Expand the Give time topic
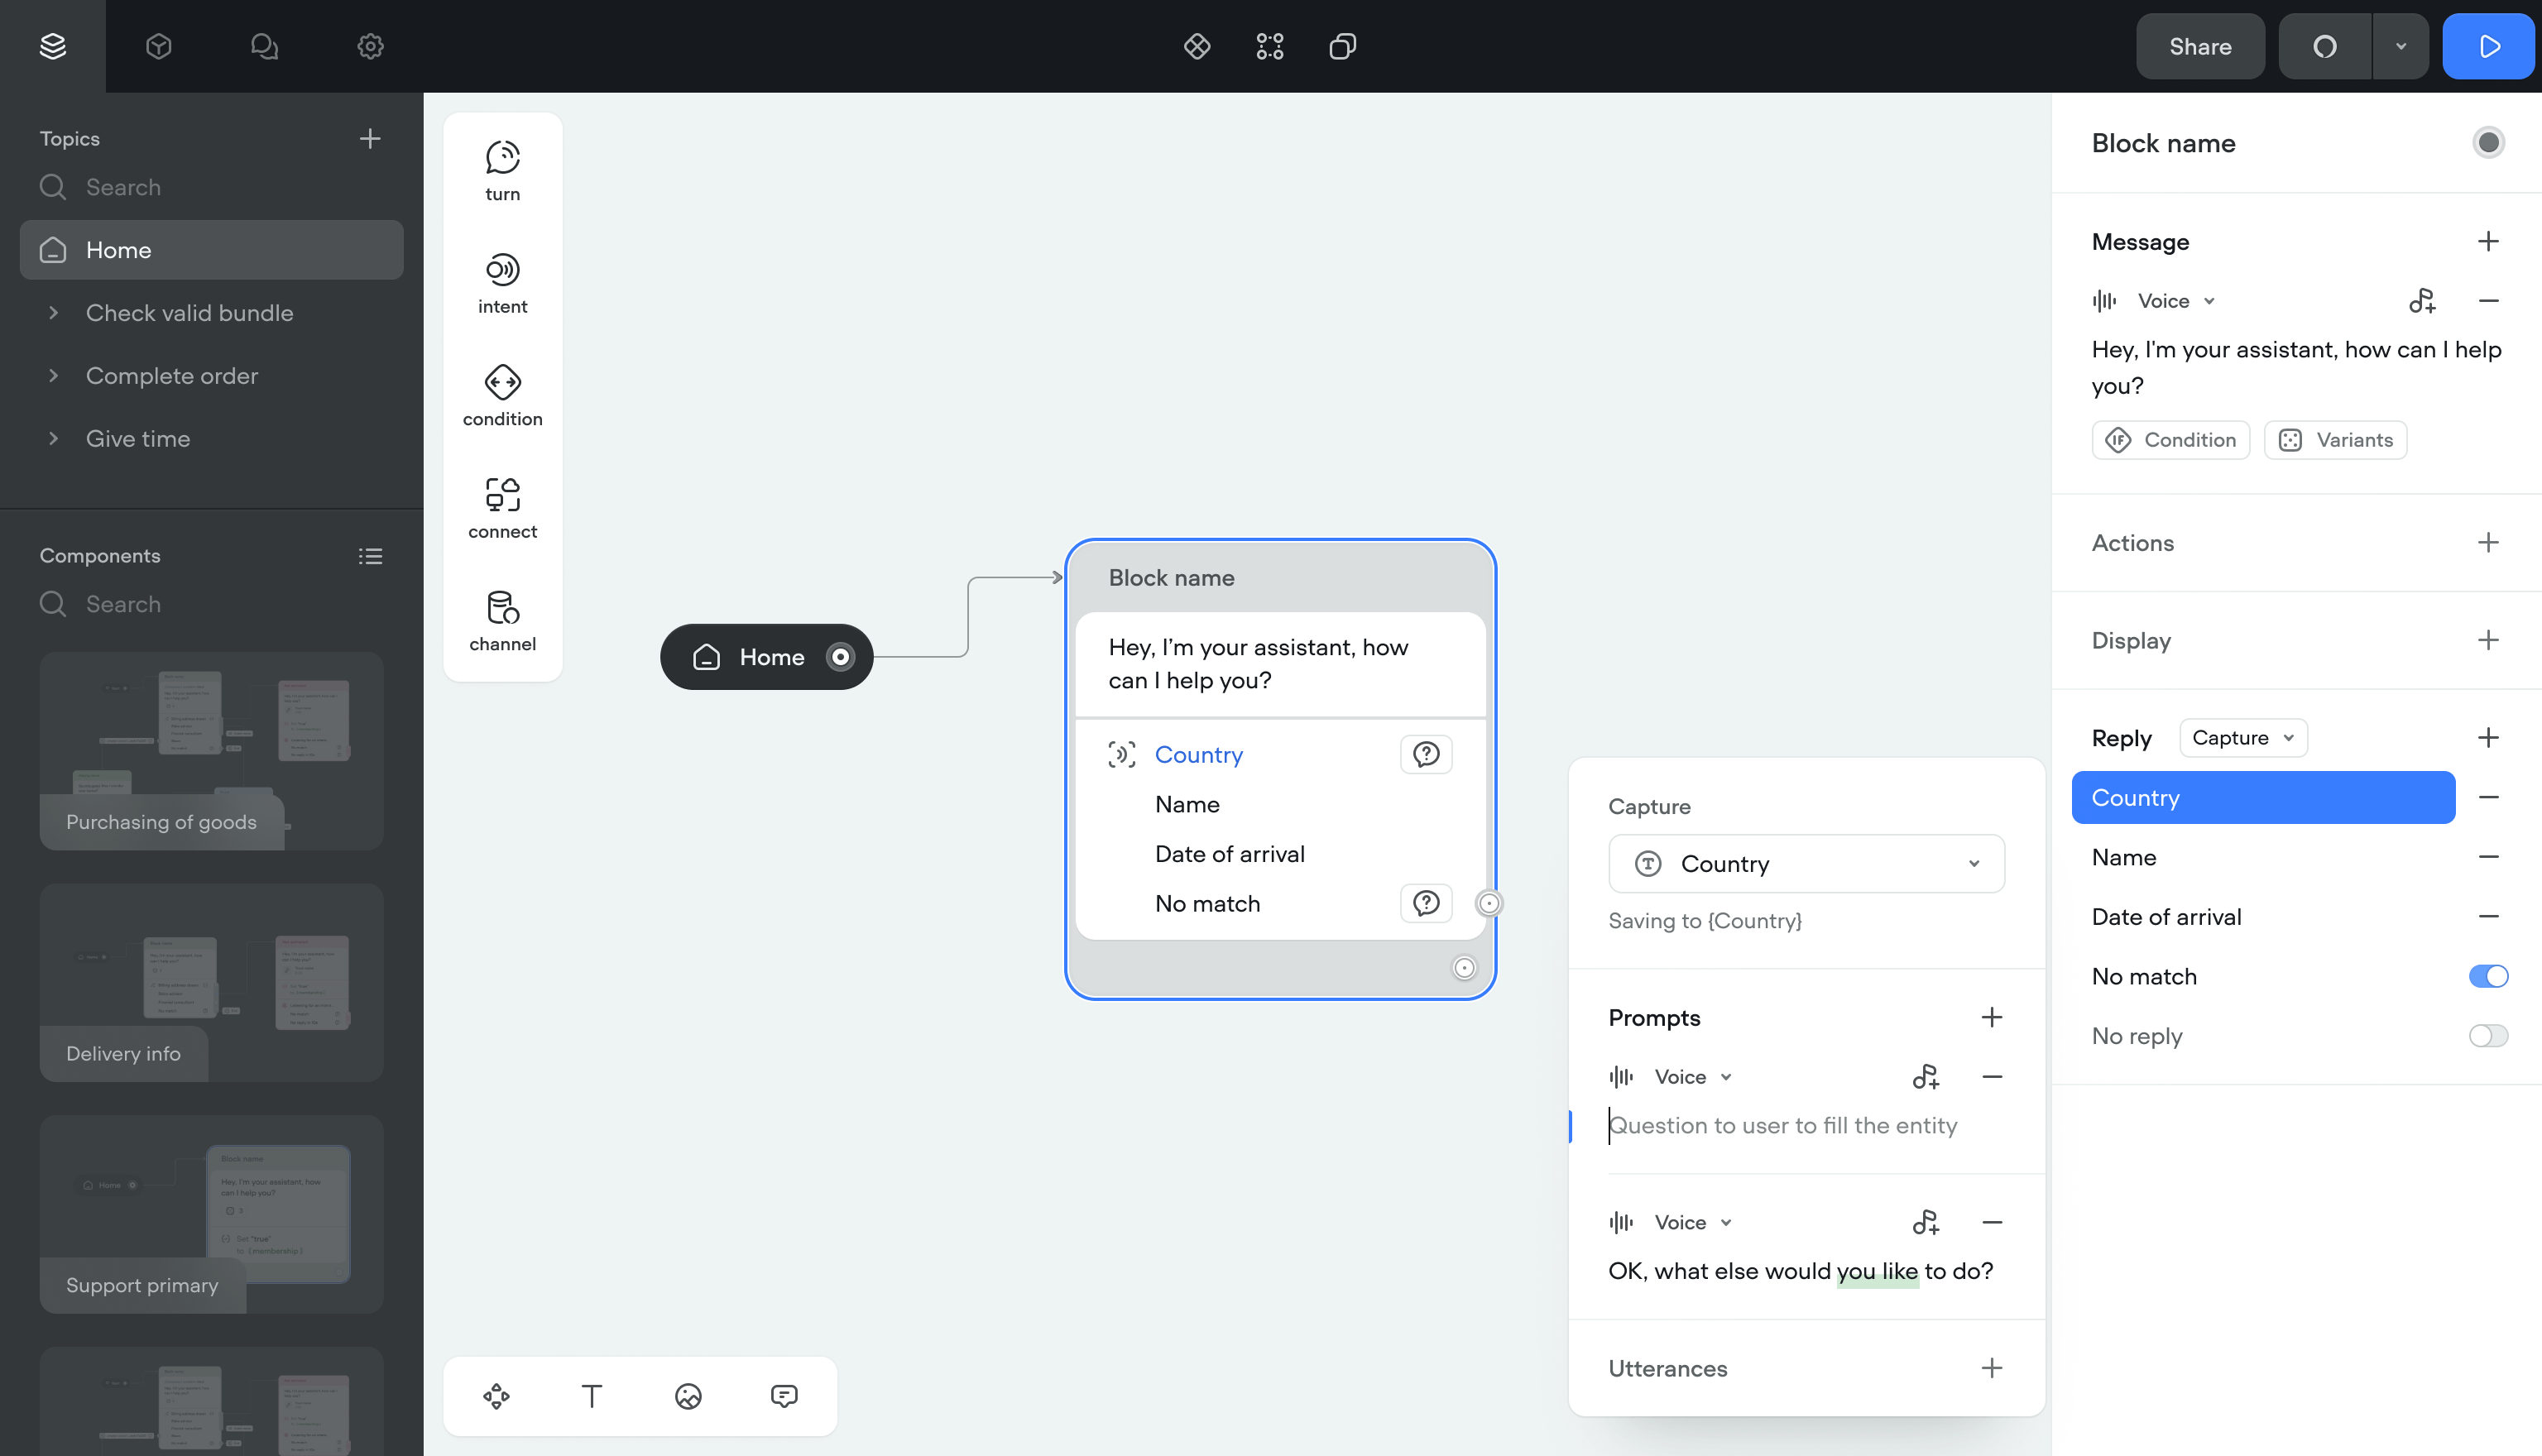Image resolution: width=2542 pixels, height=1456 pixels. coord(54,438)
